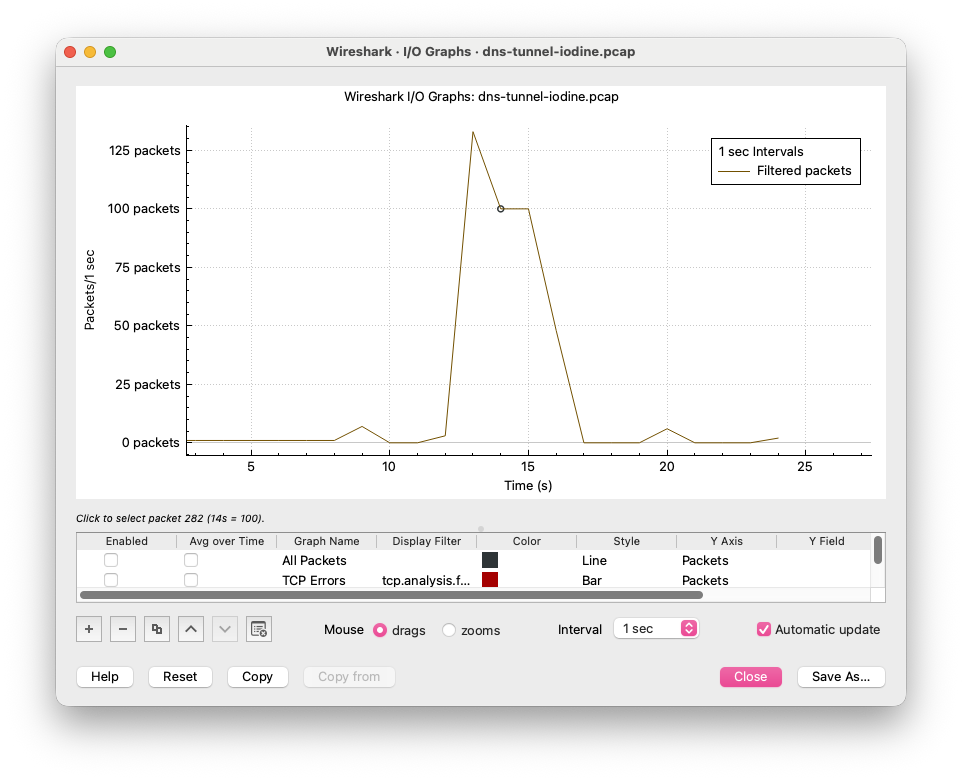This screenshot has height=780, width=962.
Task: Add a new graph with plus button
Action: pos(89,629)
